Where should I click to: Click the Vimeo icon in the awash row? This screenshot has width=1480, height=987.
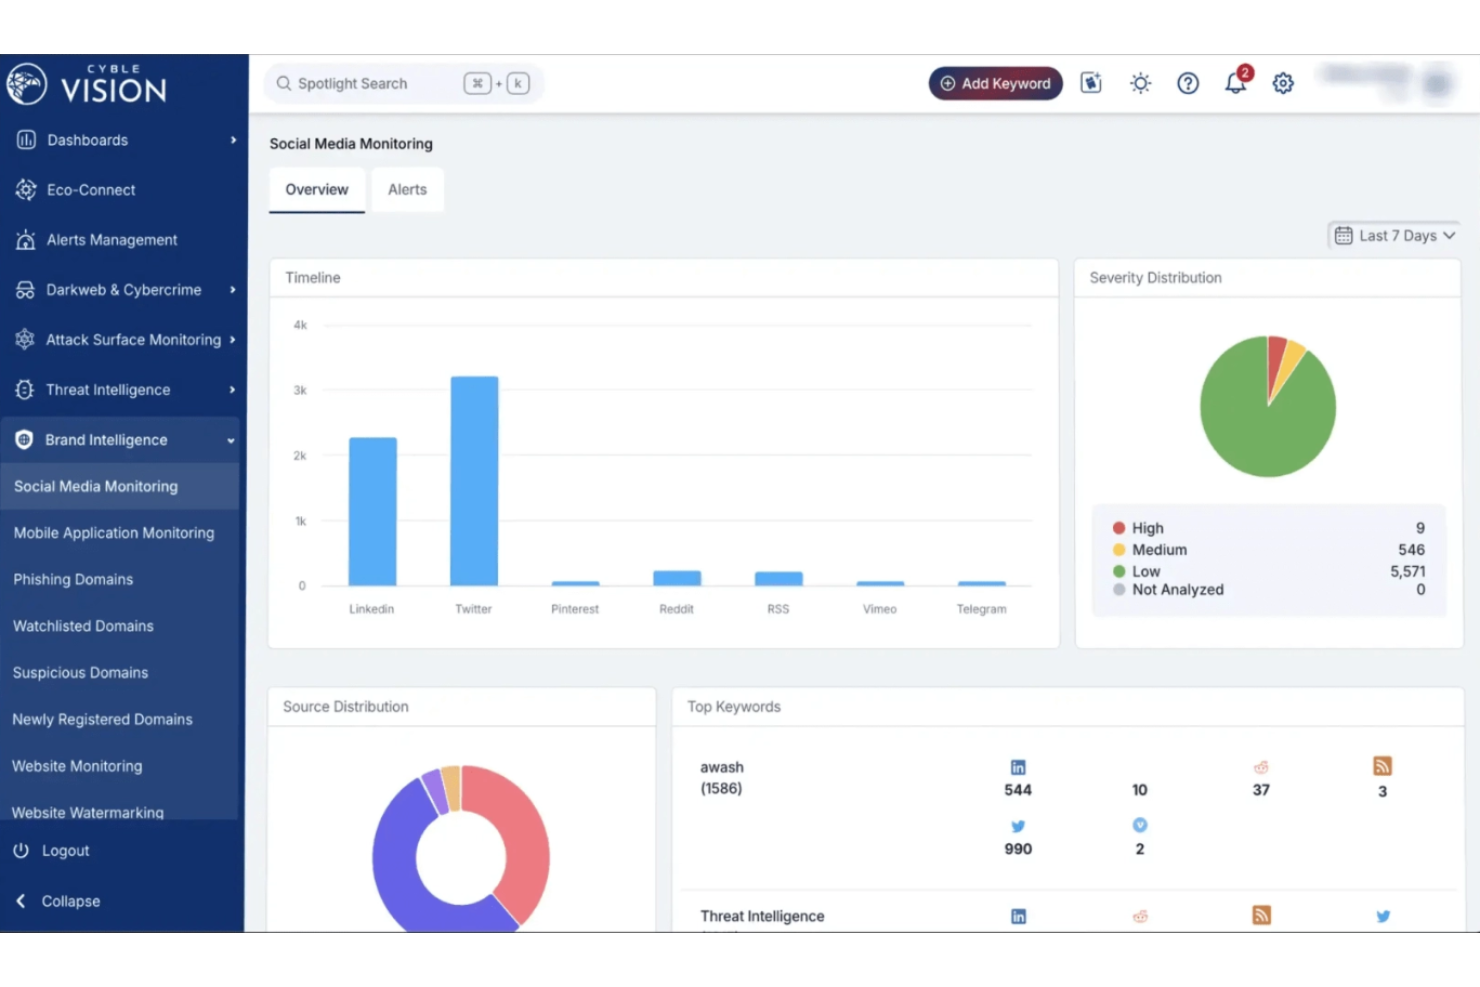1140,825
